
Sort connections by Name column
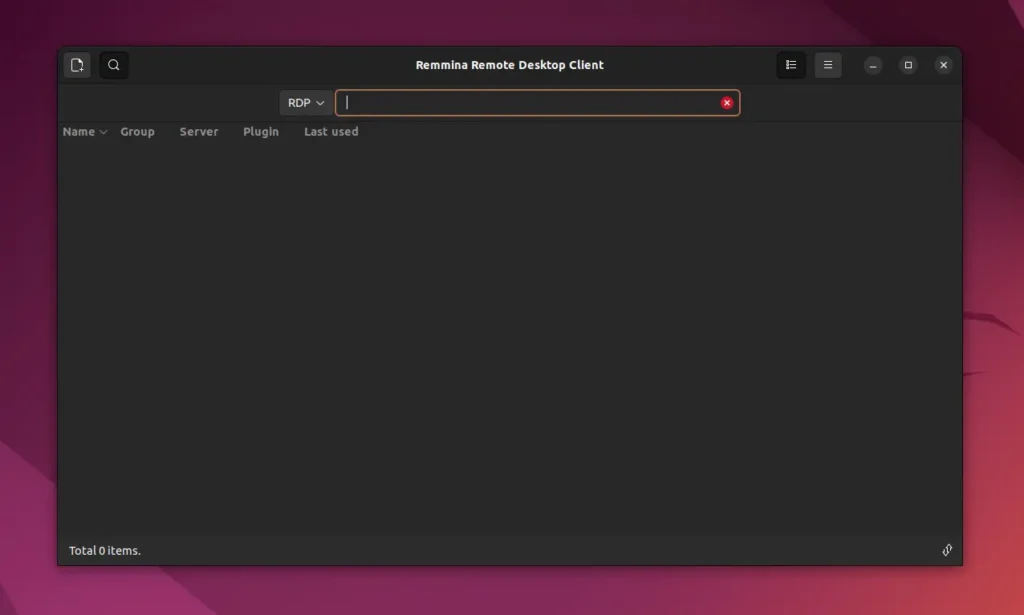point(79,132)
